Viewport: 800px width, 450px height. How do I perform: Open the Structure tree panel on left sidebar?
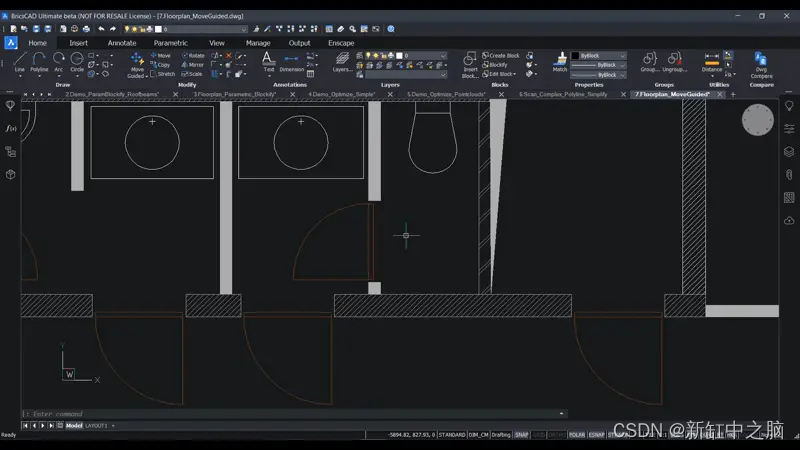pos(10,152)
